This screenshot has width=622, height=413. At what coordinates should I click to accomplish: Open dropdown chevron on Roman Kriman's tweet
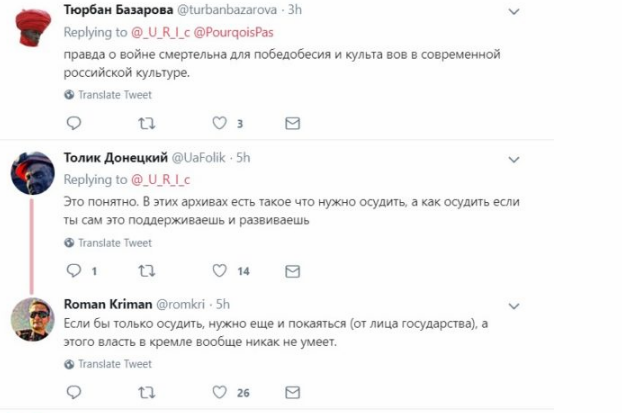click(x=514, y=305)
